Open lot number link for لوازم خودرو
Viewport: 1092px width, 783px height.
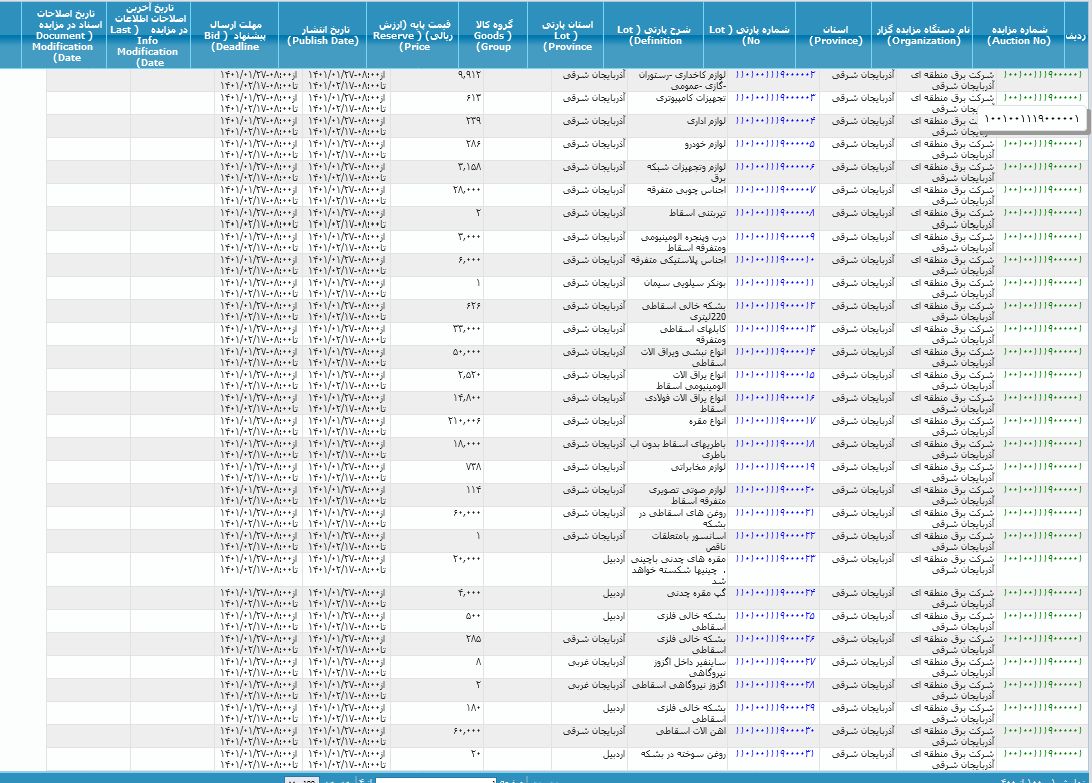775,144
